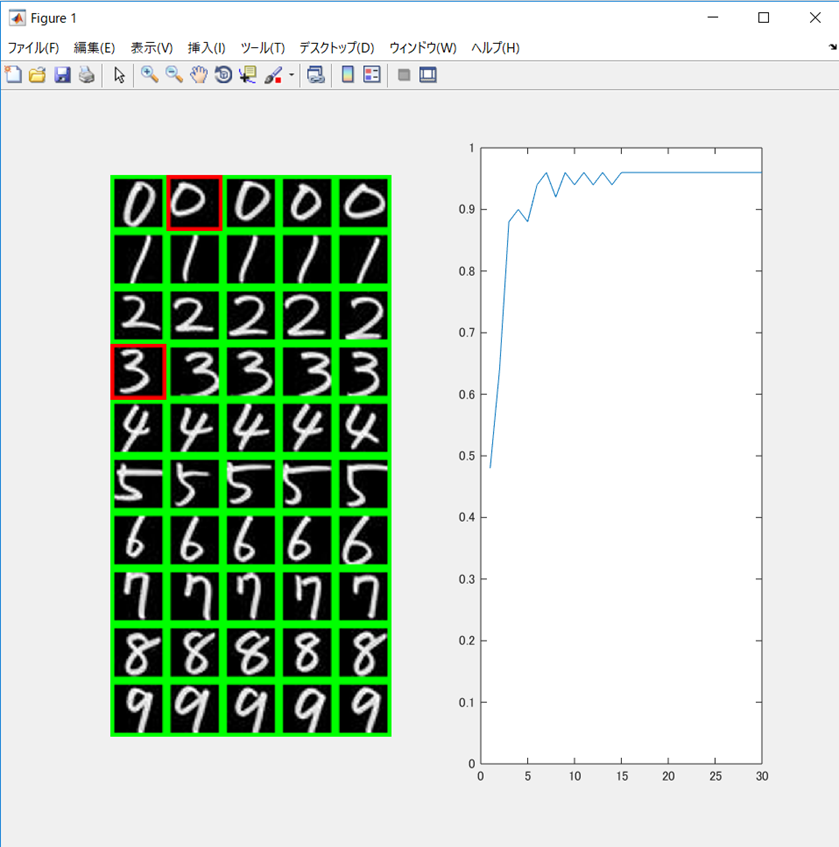Click the Link Plot toolbar button

point(316,75)
